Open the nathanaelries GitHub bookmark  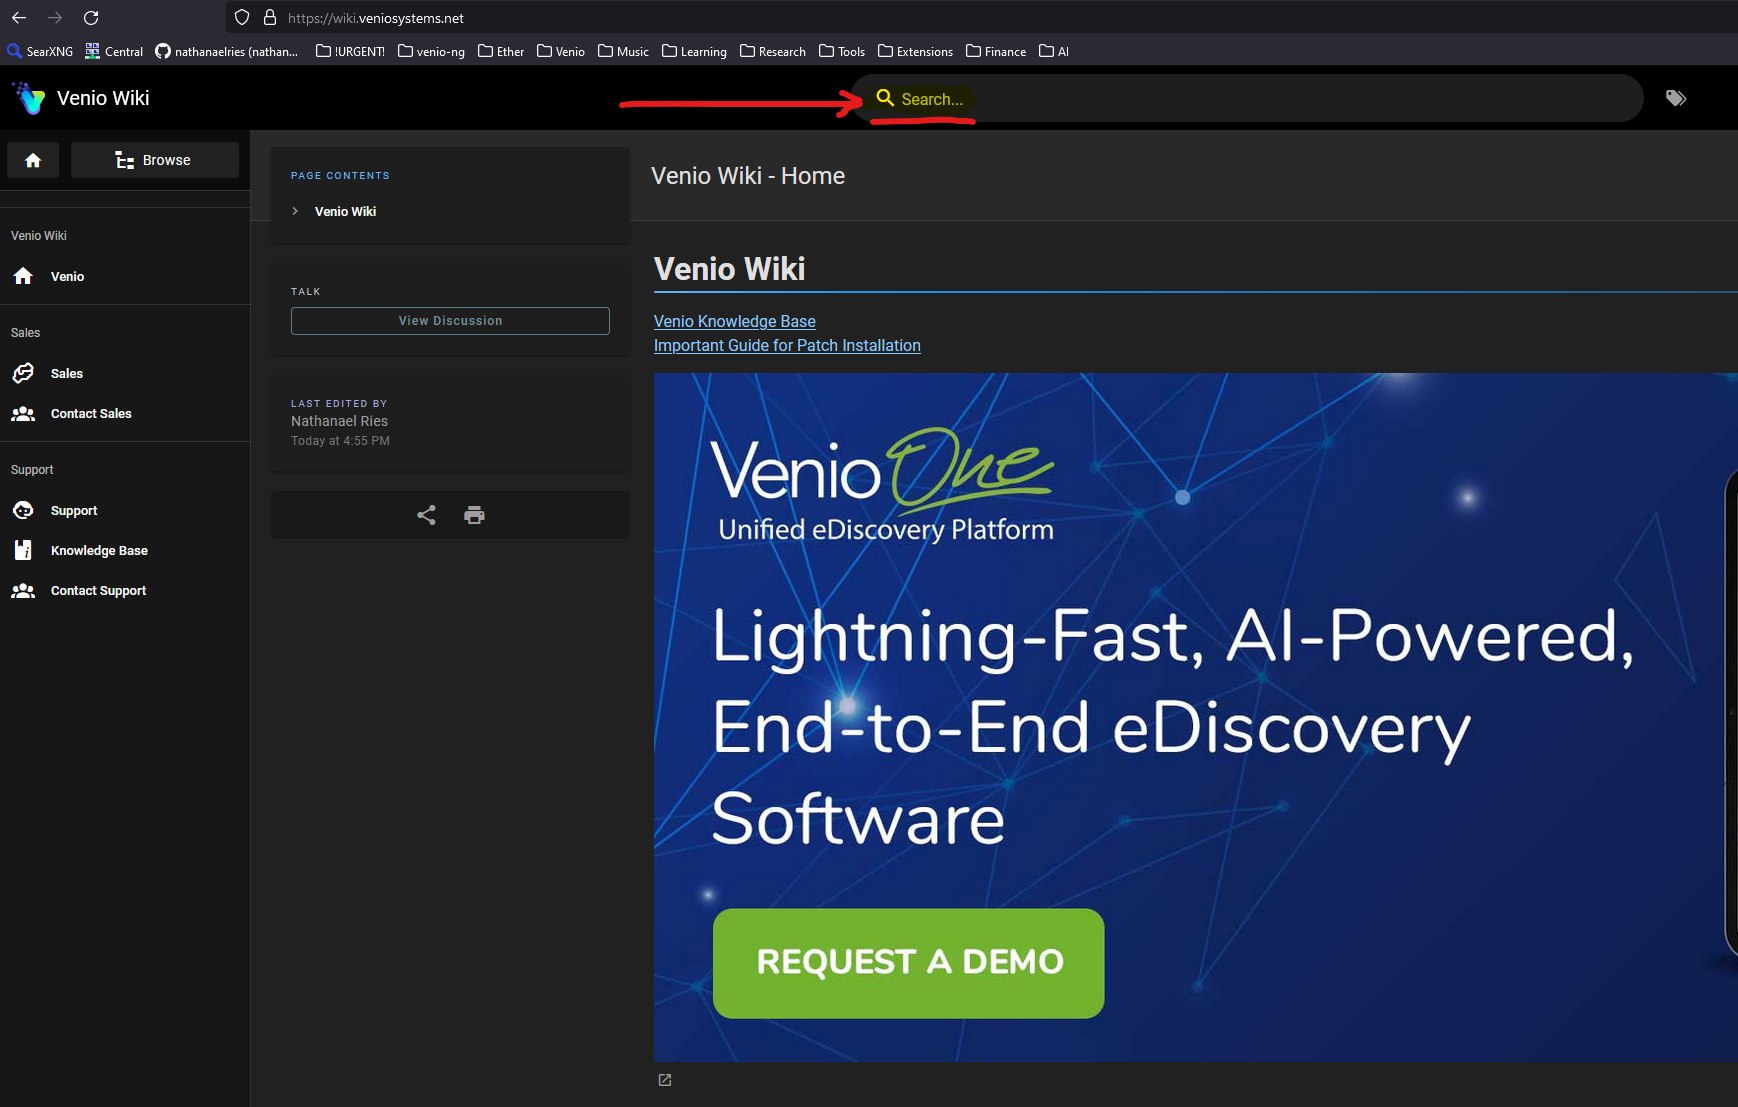click(227, 51)
